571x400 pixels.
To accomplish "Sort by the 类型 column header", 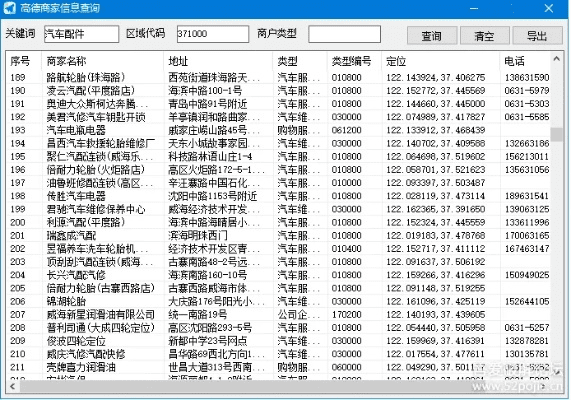I will pyautogui.click(x=300, y=61).
